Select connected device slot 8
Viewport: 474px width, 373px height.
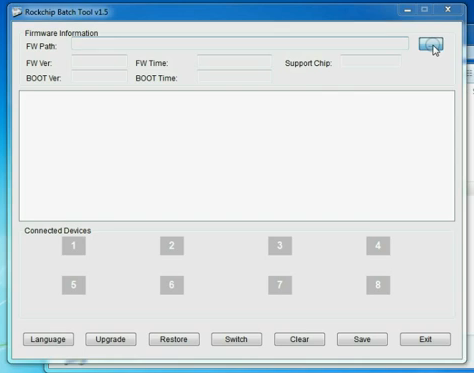coord(378,285)
